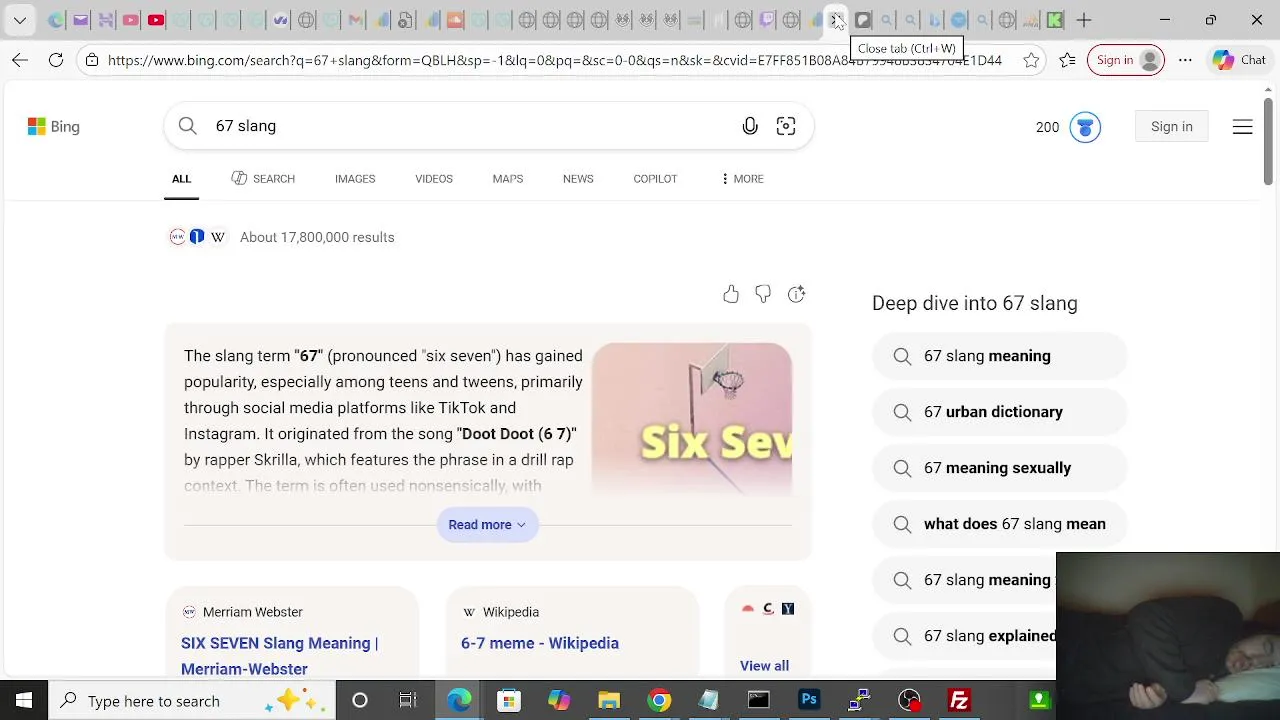Click About 17,800,000 results text
This screenshot has width=1280, height=720.
[x=317, y=237]
